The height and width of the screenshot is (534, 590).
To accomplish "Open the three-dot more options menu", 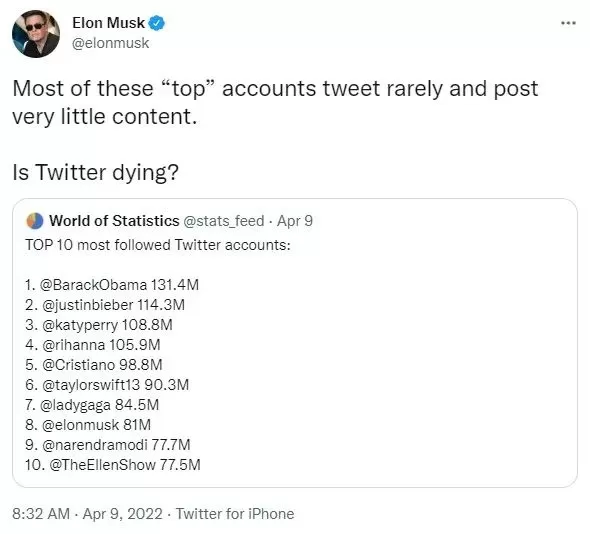I will click(x=568, y=23).
